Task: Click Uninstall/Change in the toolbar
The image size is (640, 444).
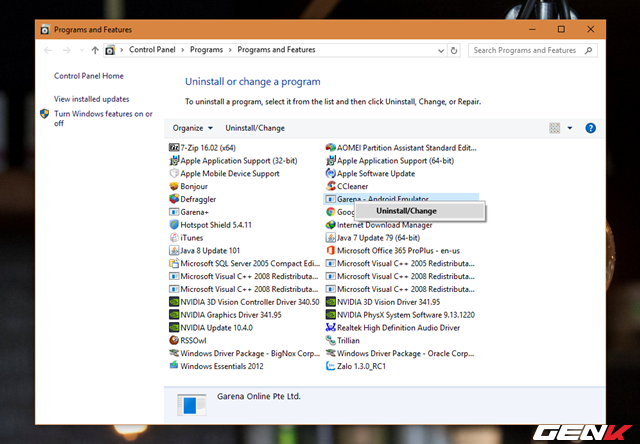Action: coord(255,128)
